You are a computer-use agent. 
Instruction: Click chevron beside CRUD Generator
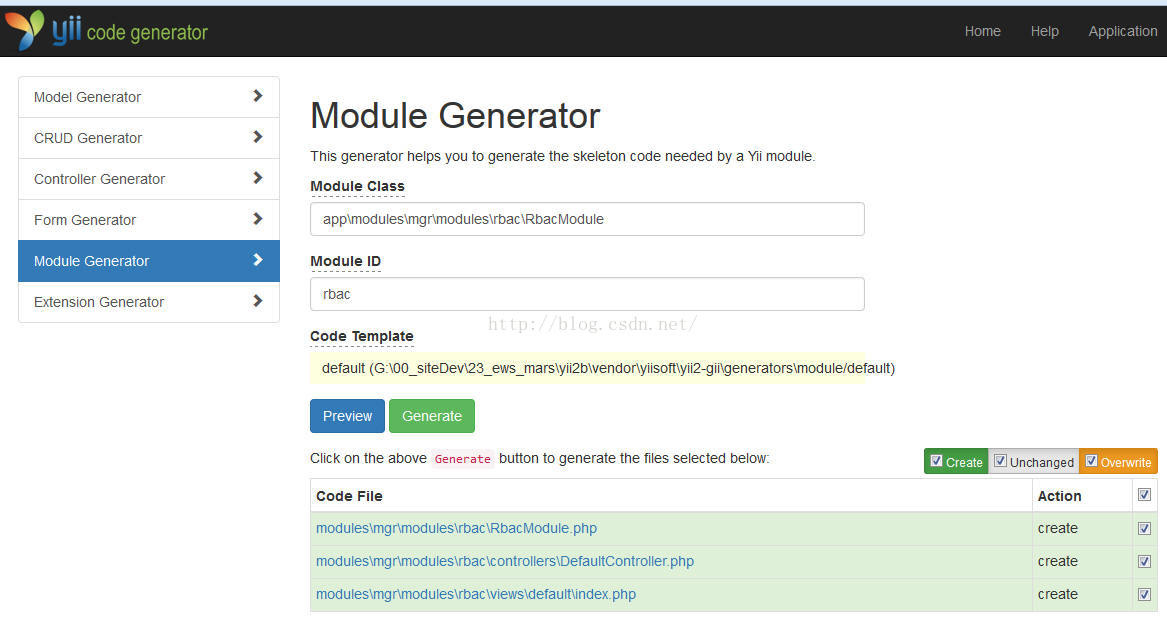(x=258, y=137)
